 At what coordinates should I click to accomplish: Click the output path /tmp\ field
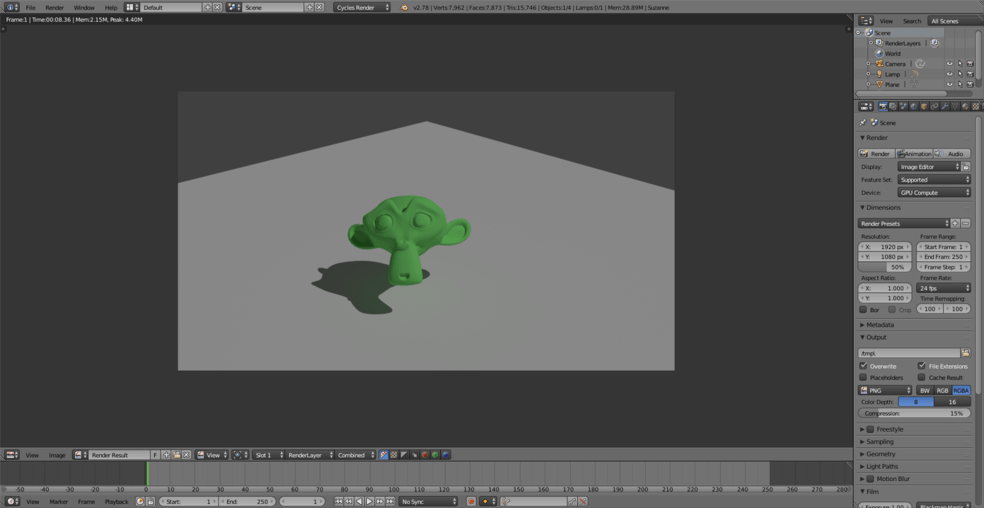[x=908, y=353]
